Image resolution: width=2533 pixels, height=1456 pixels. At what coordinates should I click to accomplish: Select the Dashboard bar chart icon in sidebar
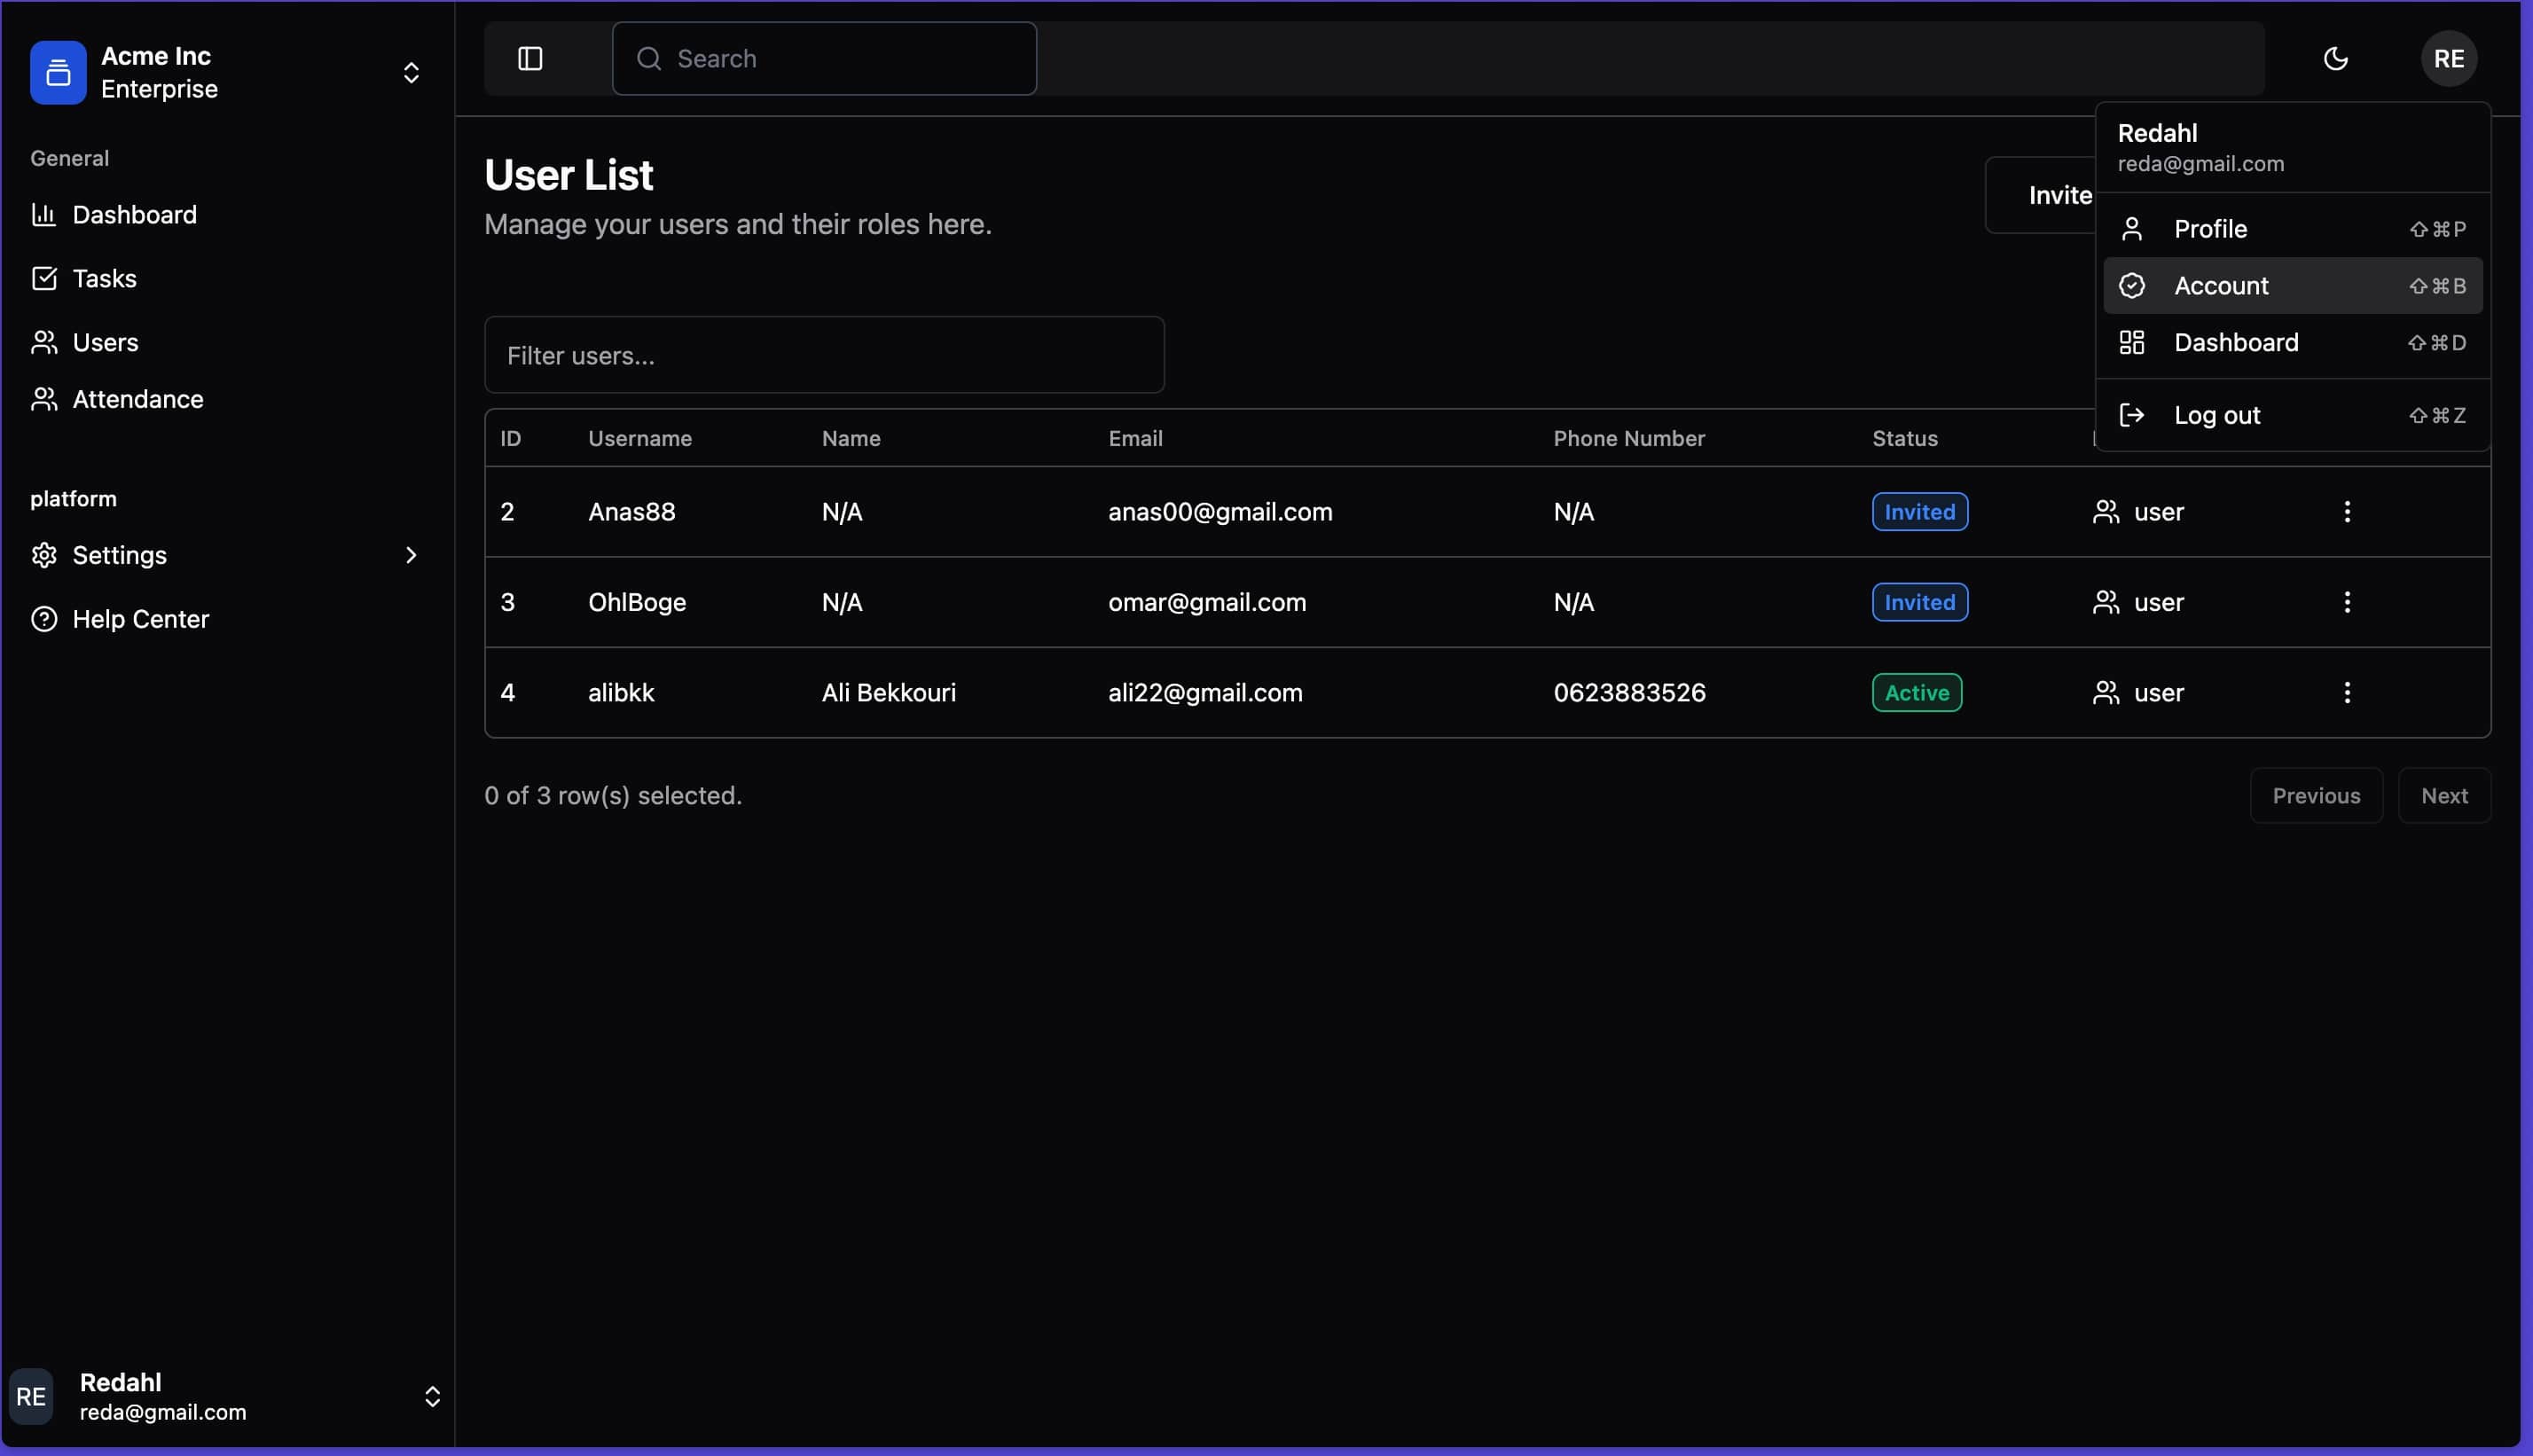point(44,214)
